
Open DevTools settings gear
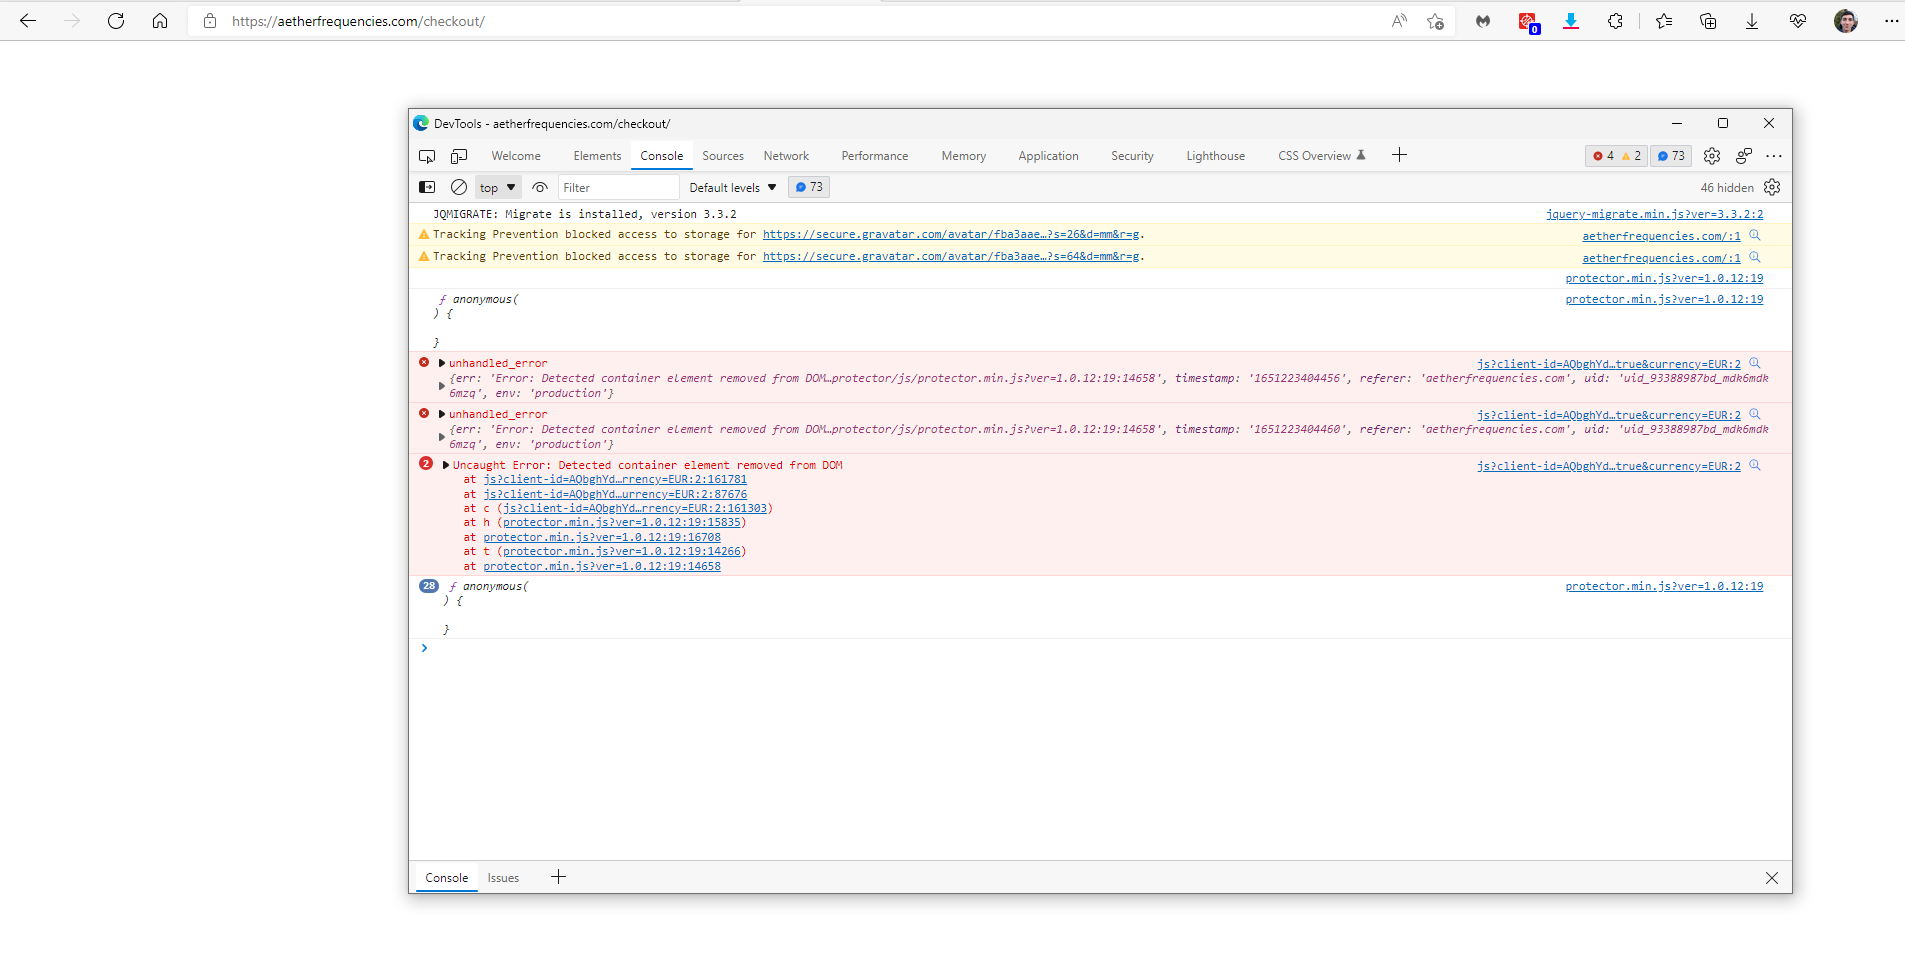tap(1712, 156)
